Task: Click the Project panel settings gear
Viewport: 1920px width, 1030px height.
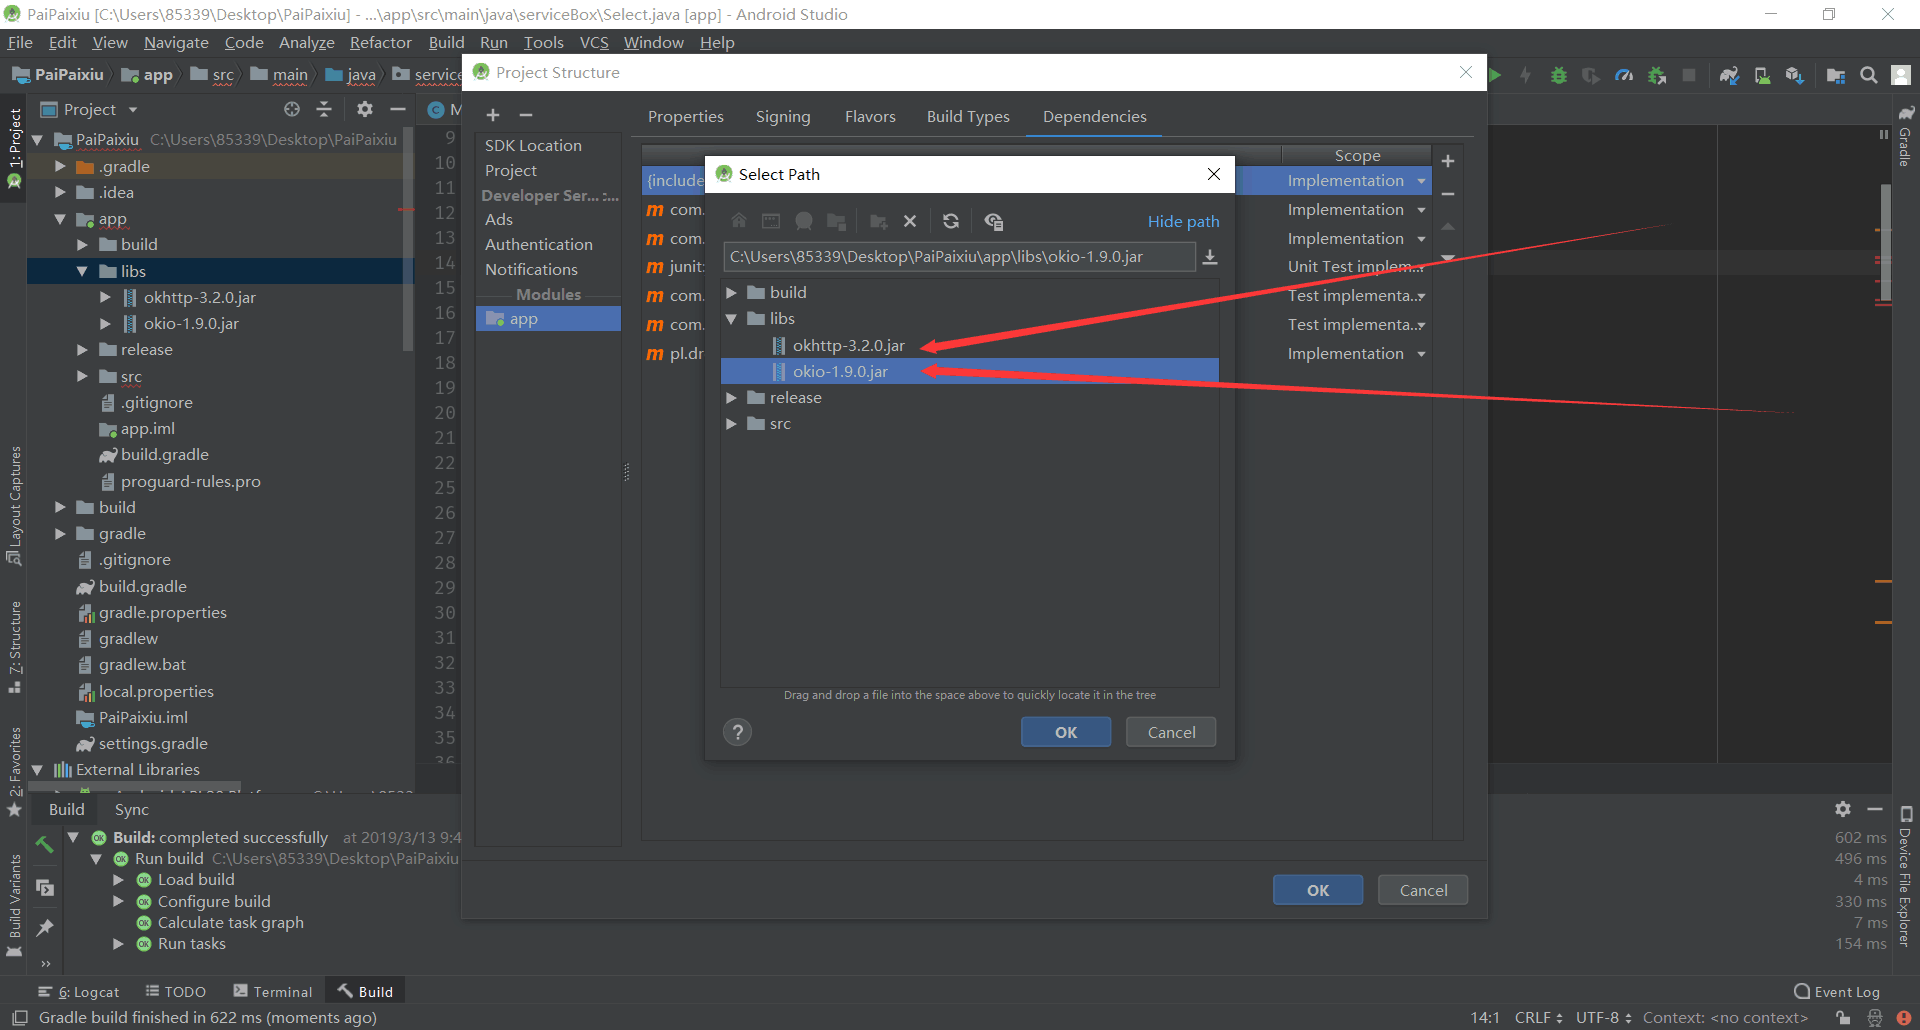Action: point(365,109)
